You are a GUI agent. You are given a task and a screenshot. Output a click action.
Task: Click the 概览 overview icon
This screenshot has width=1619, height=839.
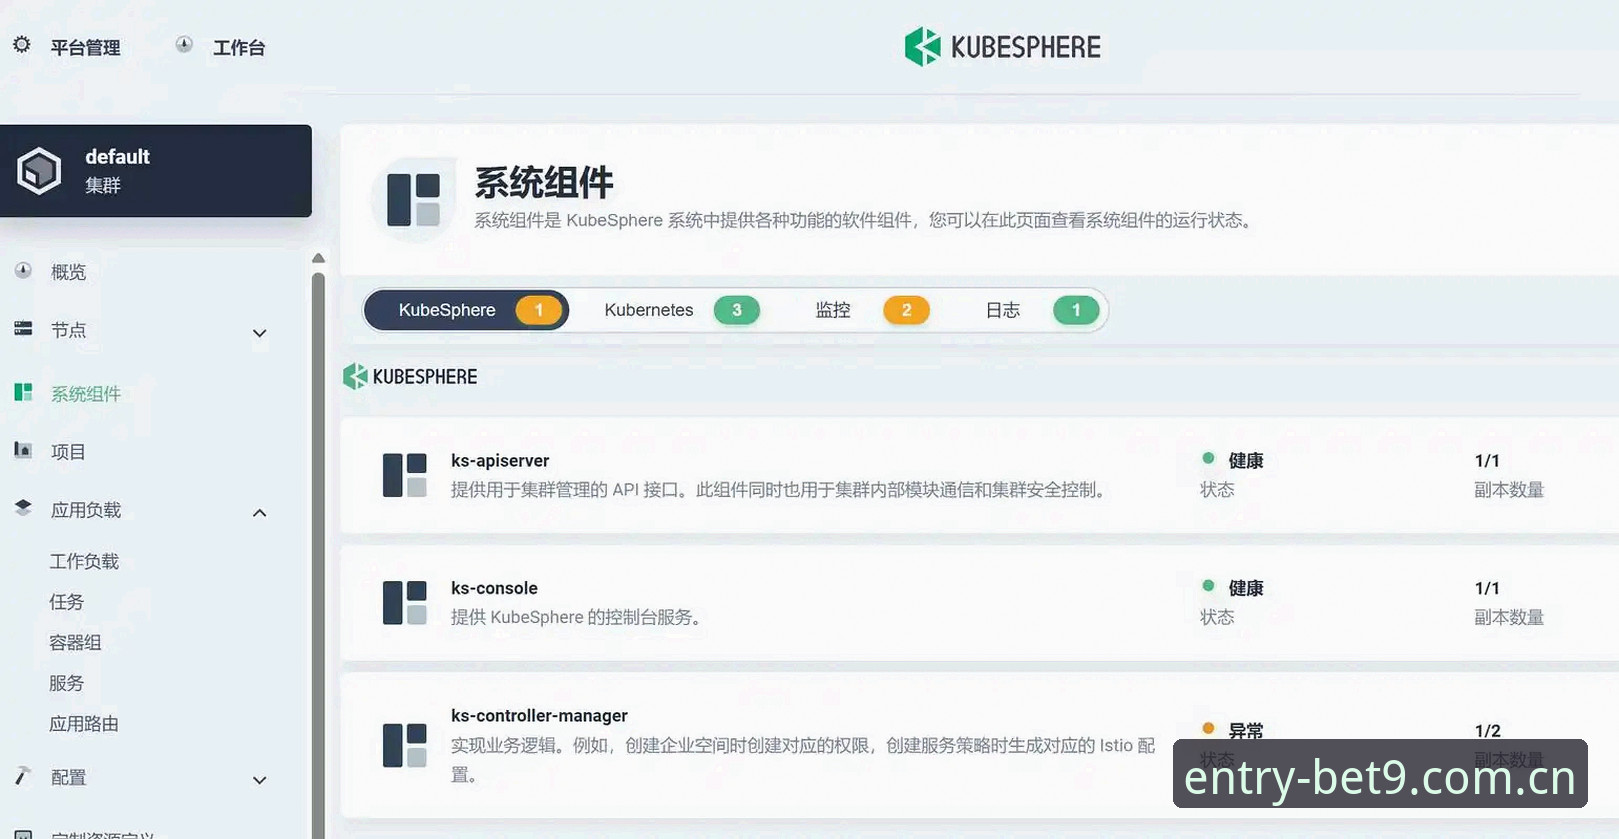point(23,271)
